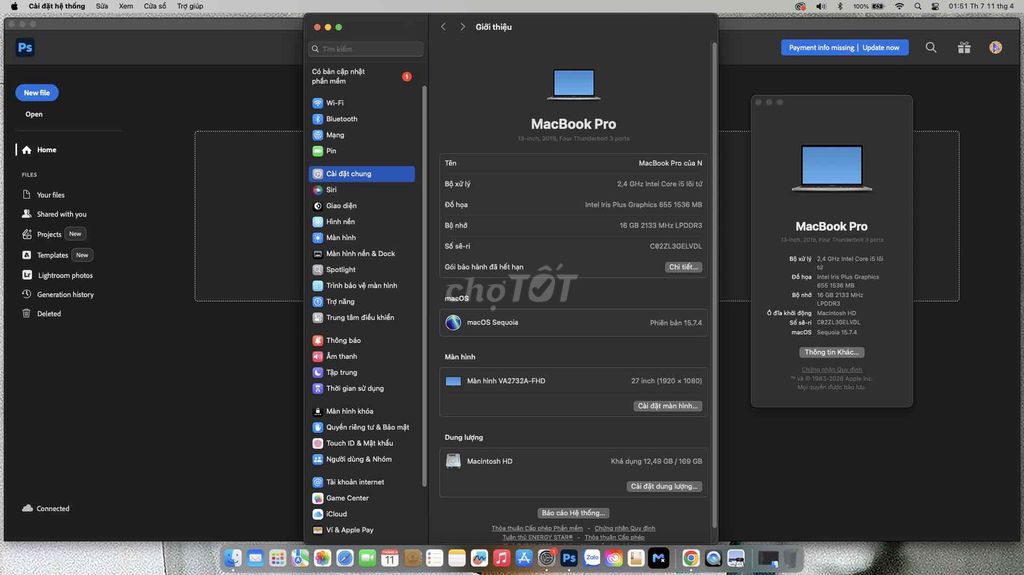The image size is (1024, 575).
Task: Click the Chi tiết... warranty button
Action: click(x=683, y=267)
